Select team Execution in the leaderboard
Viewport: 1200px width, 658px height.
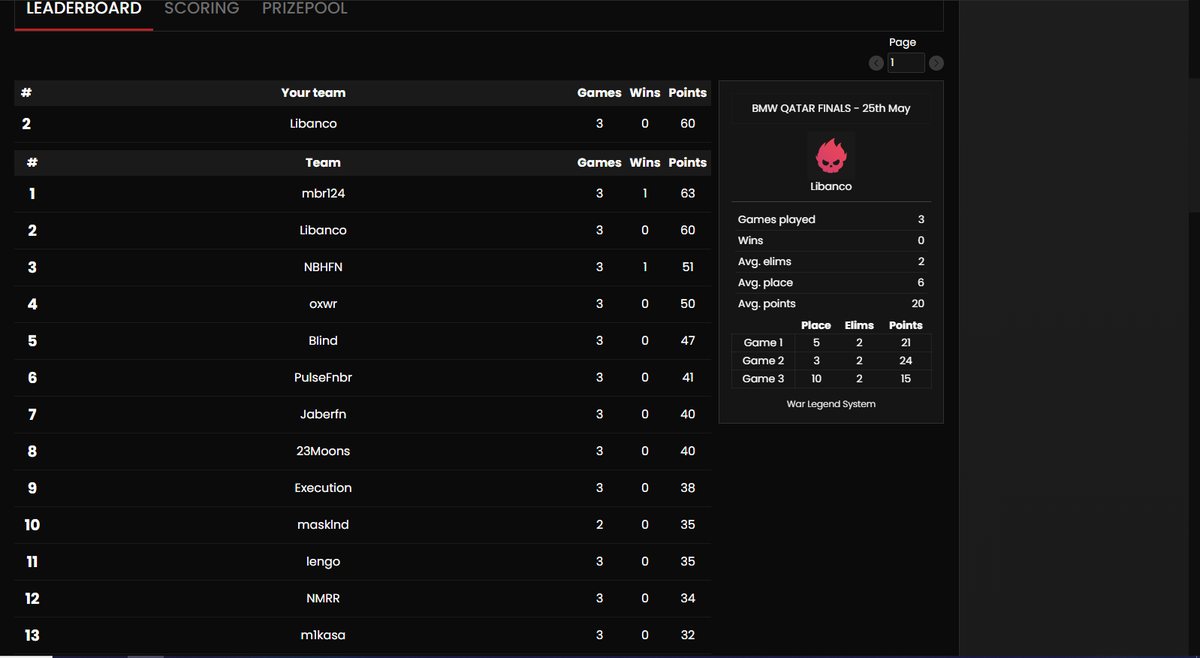coord(363,488)
